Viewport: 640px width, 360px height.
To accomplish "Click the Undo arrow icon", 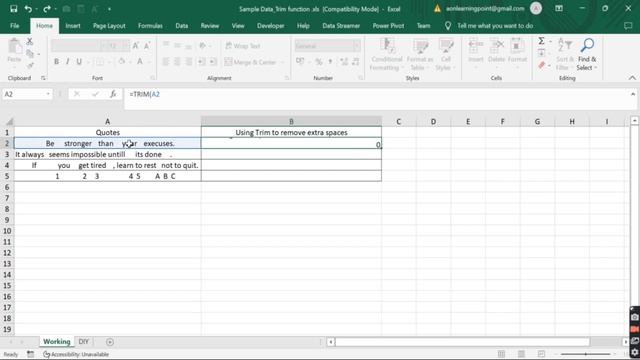I will click(x=28, y=9).
